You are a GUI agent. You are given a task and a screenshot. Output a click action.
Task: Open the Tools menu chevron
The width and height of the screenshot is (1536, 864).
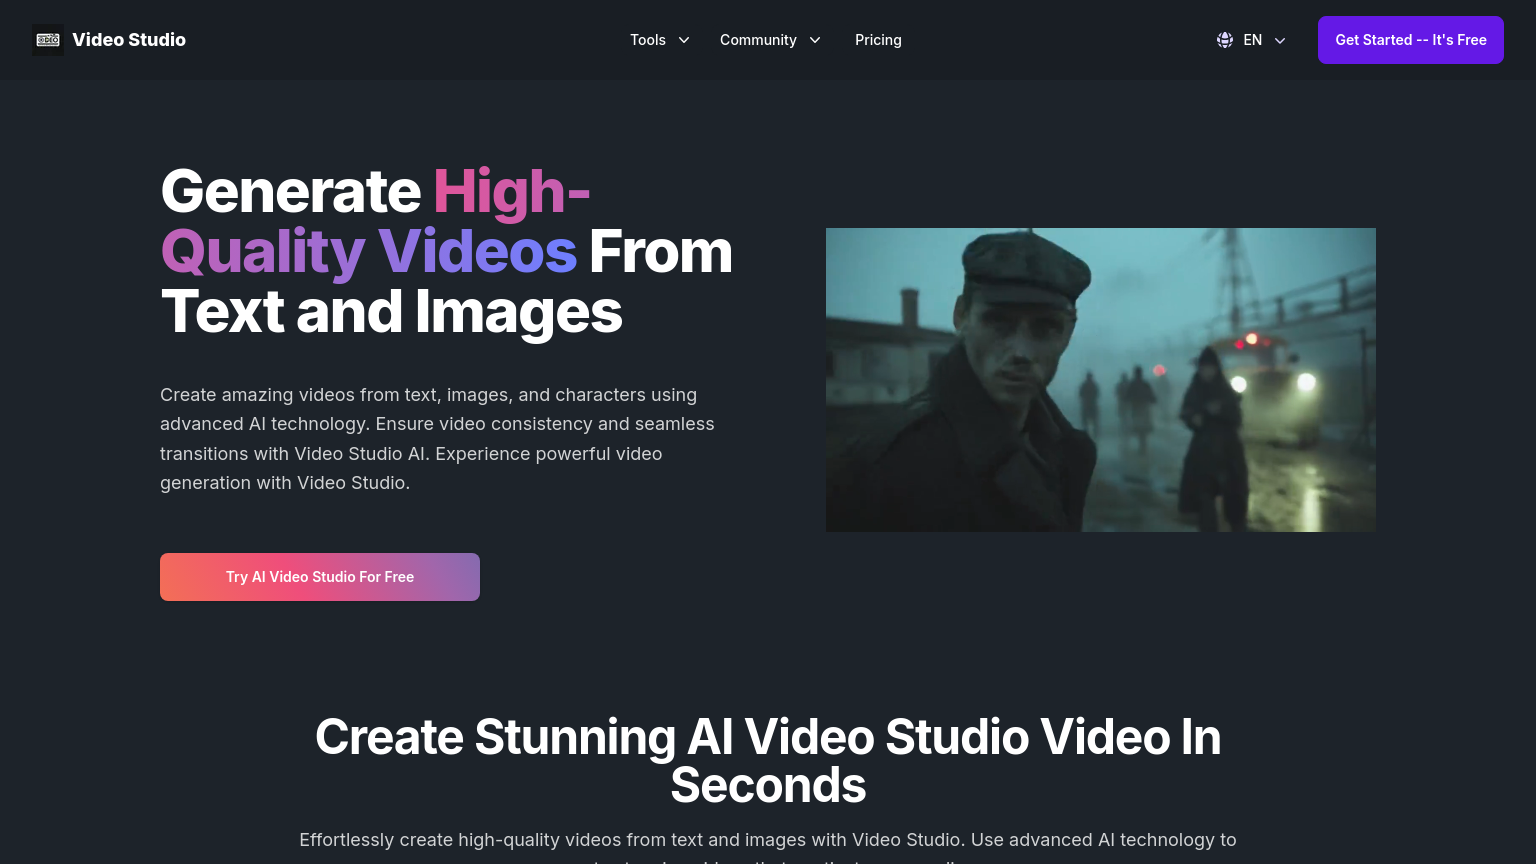pos(684,40)
